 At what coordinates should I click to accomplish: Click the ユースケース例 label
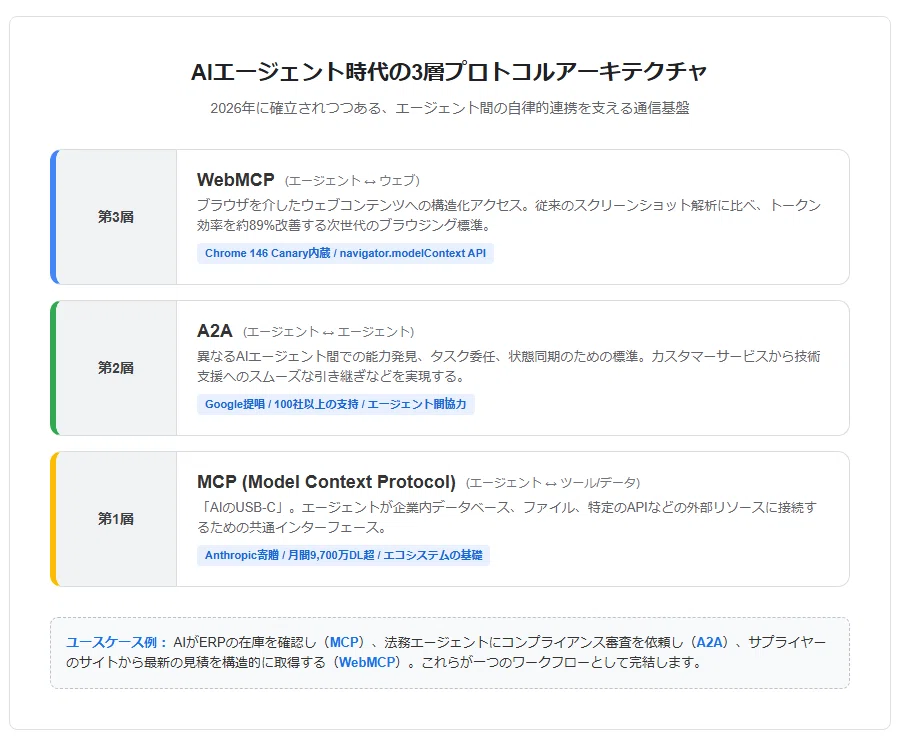coord(116,642)
